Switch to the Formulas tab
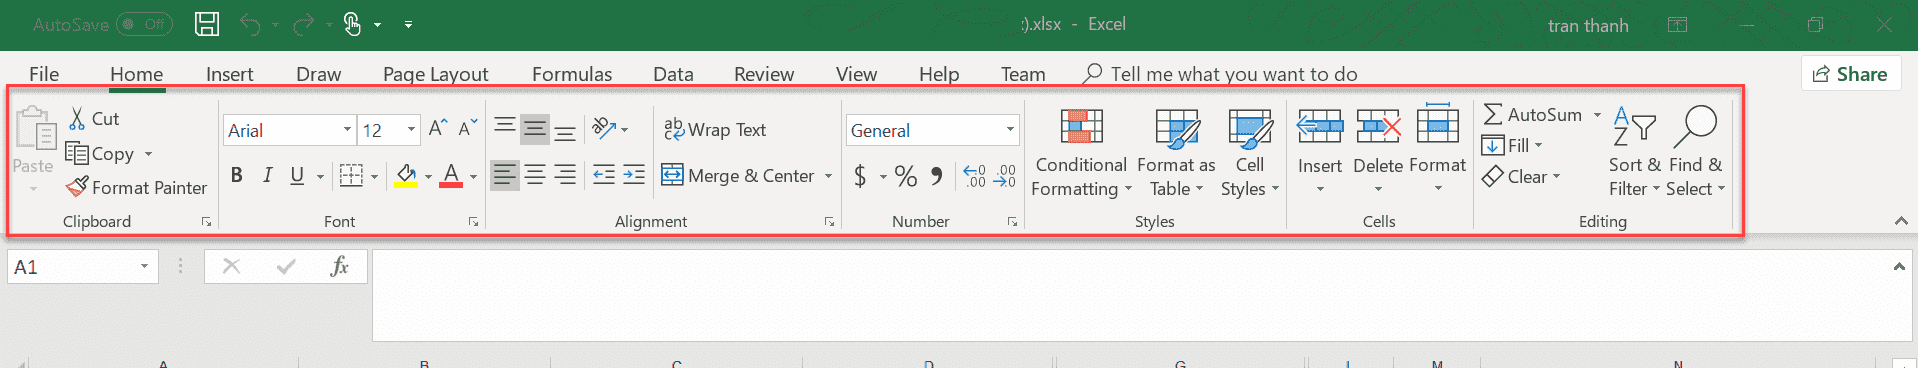Image resolution: width=1918 pixels, height=368 pixels. tap(572, 74)
